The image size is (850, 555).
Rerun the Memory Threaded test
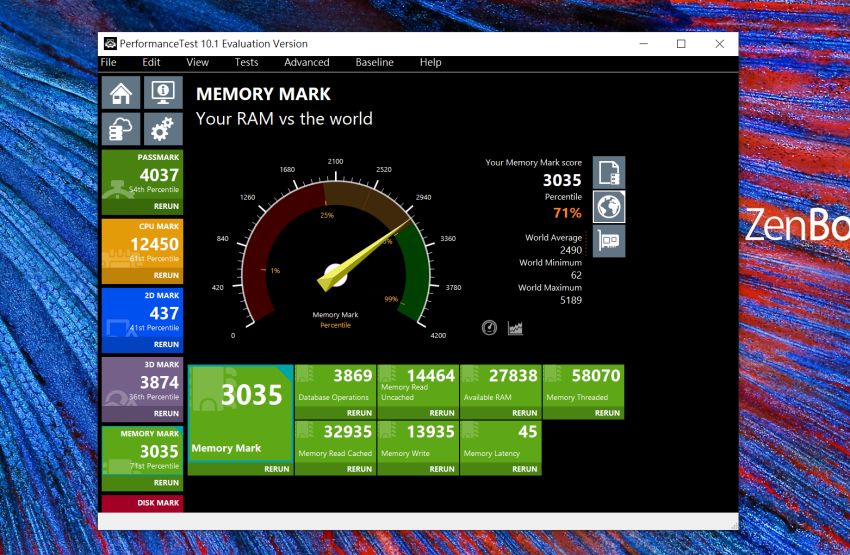pos(607,413)
